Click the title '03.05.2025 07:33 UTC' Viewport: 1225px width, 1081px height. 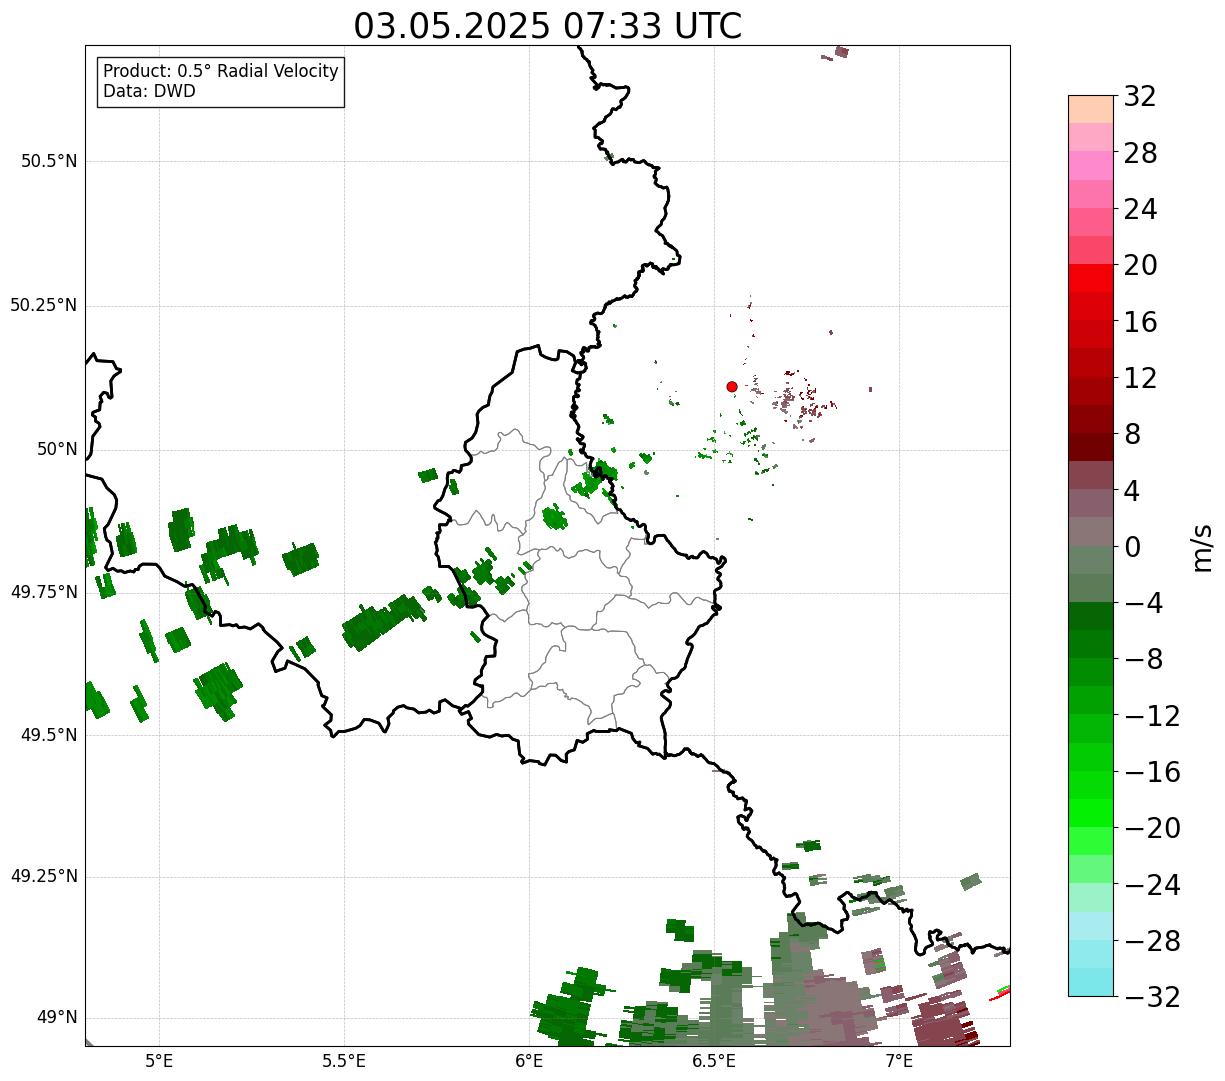point(548,26)
